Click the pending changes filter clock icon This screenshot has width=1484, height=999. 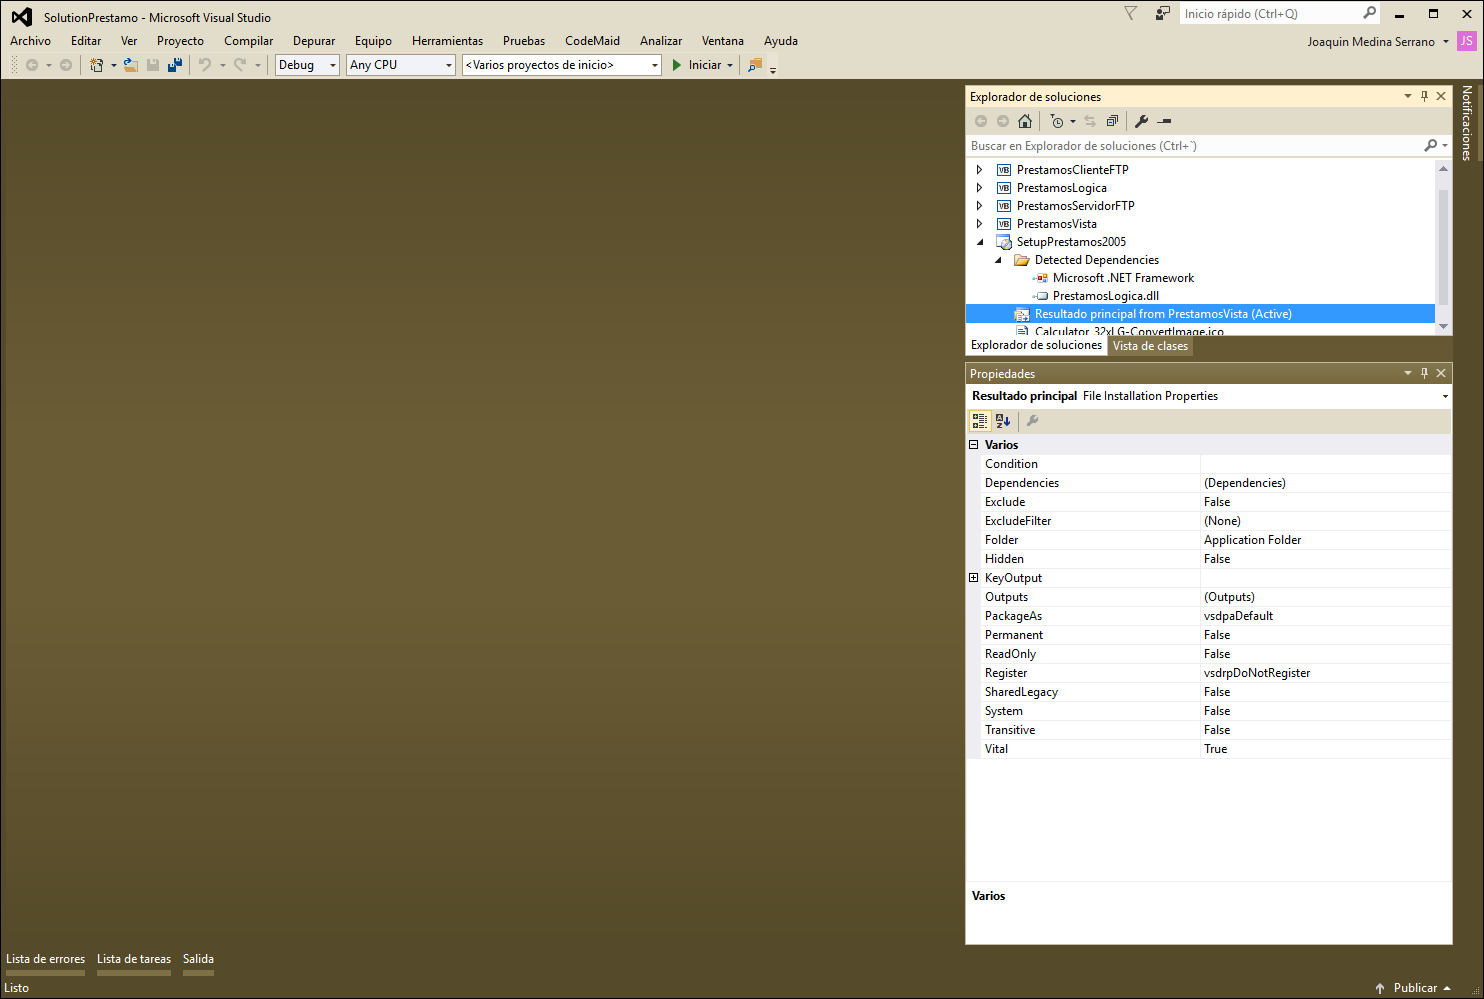(x=1057, y=121)
